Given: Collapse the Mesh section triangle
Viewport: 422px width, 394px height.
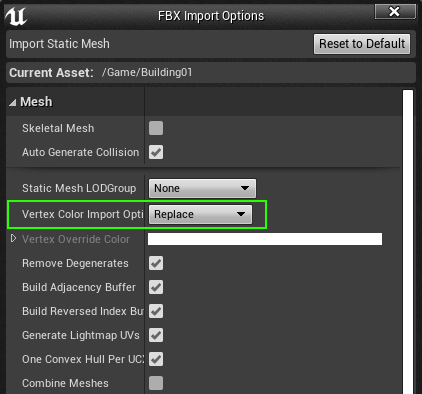Looking at the screenshot, I should (x=13, y=102).
